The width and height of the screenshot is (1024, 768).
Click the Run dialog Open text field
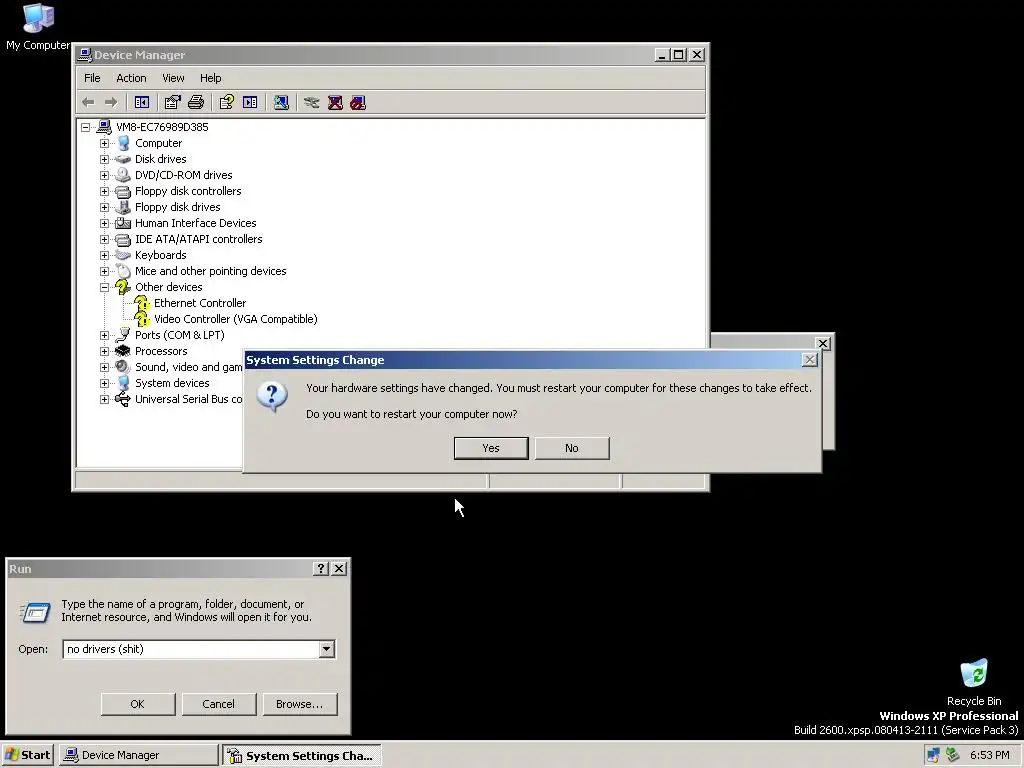(x=191, y=649)
